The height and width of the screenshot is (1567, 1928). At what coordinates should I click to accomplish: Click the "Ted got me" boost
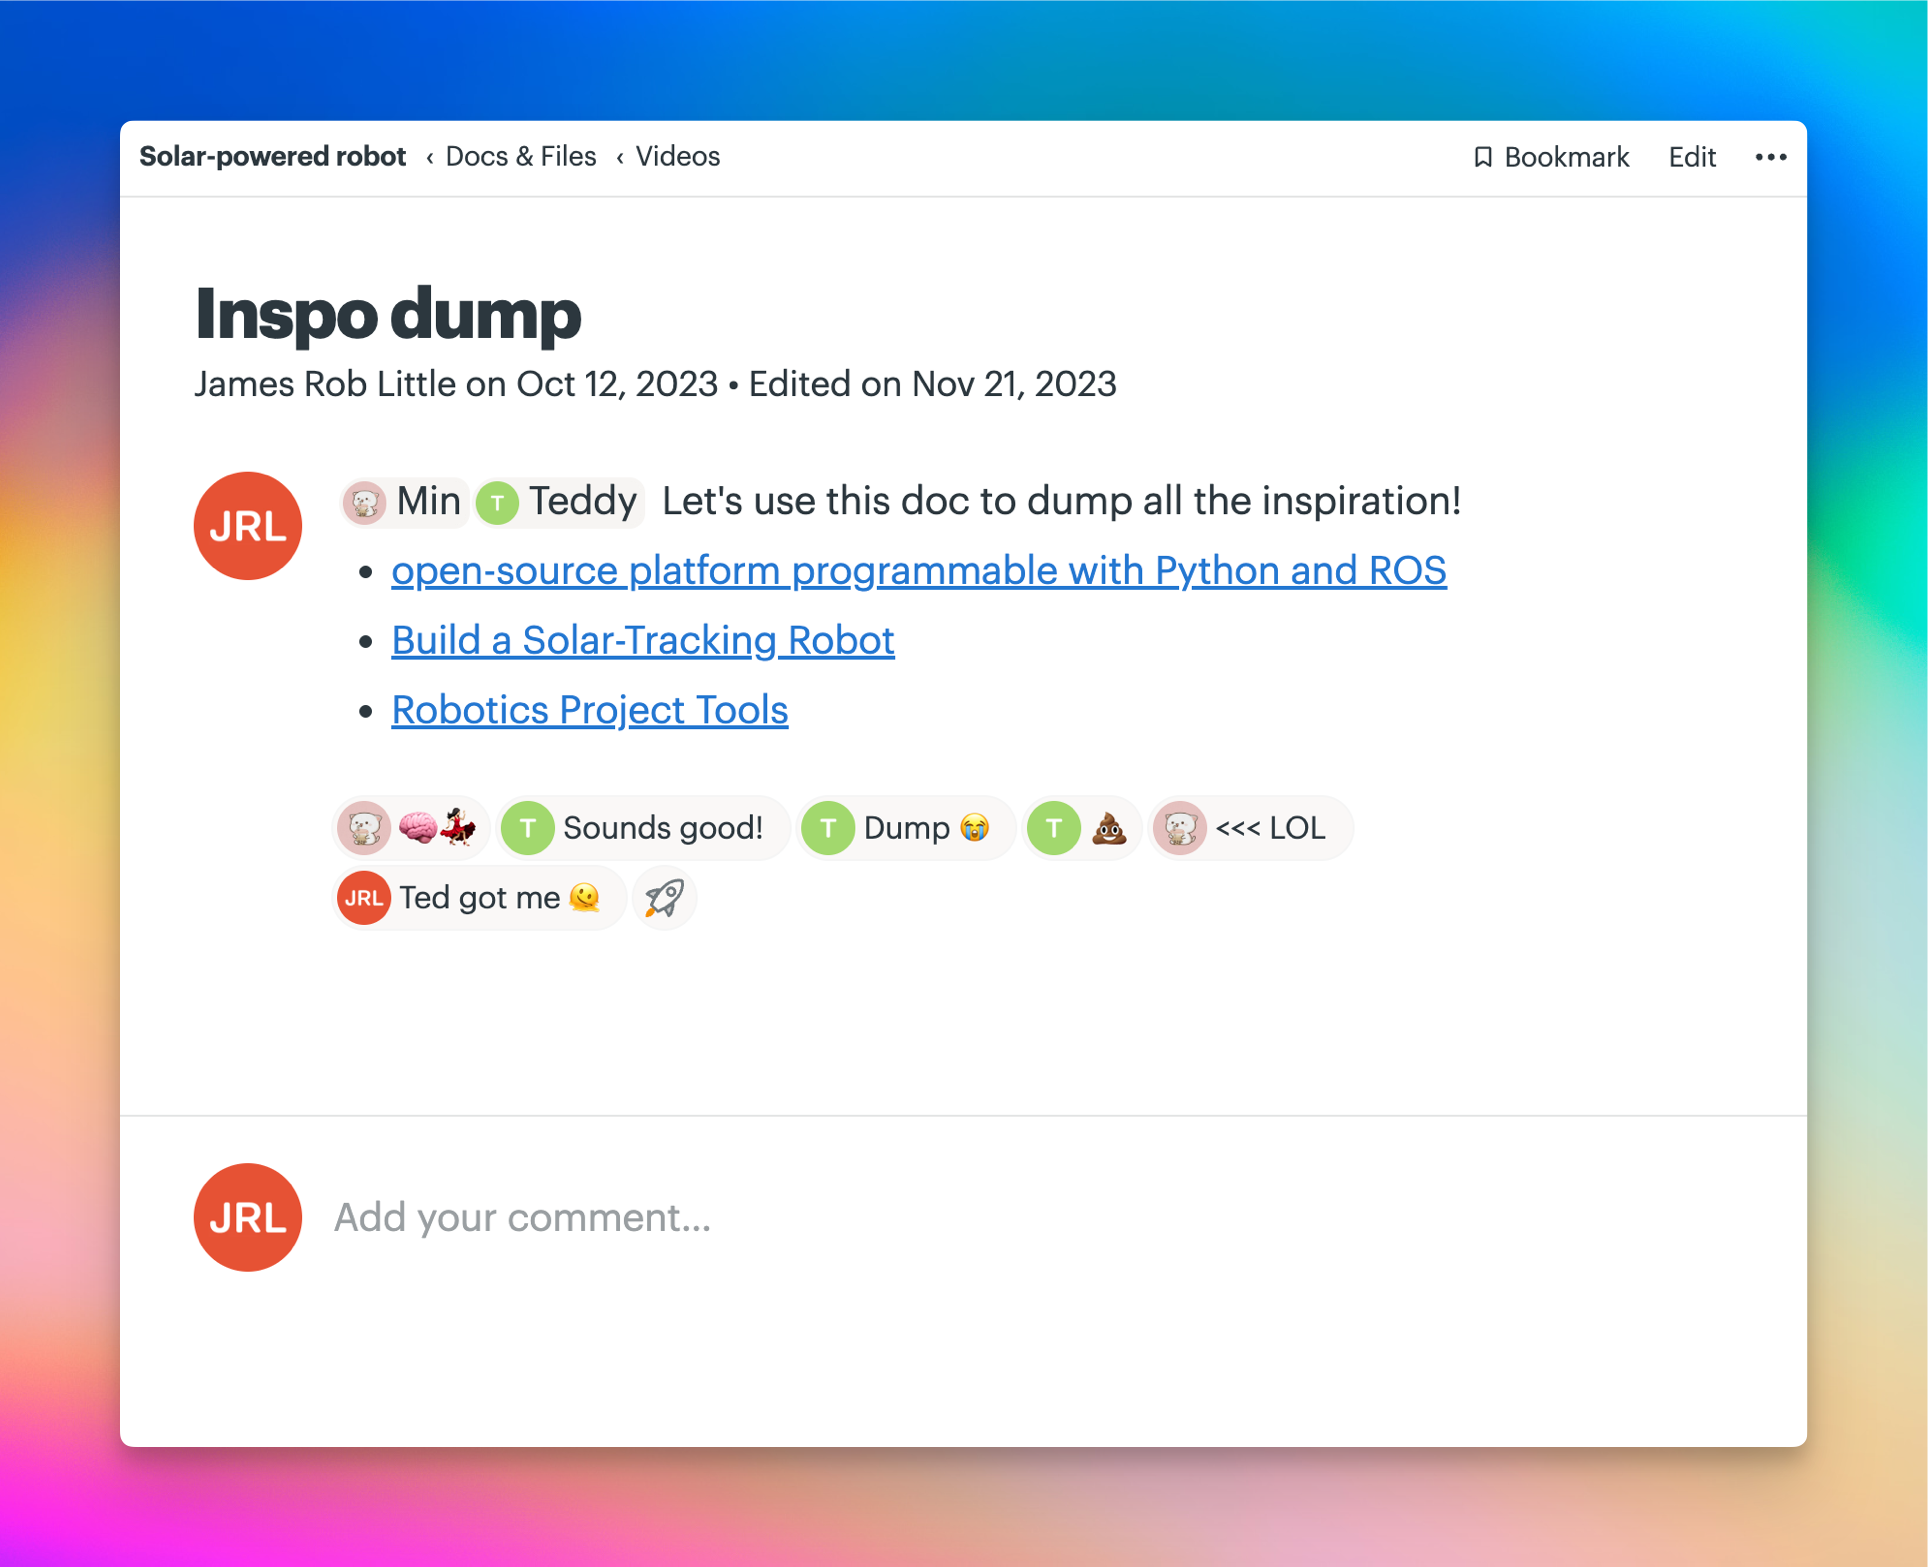coord(480,897)
